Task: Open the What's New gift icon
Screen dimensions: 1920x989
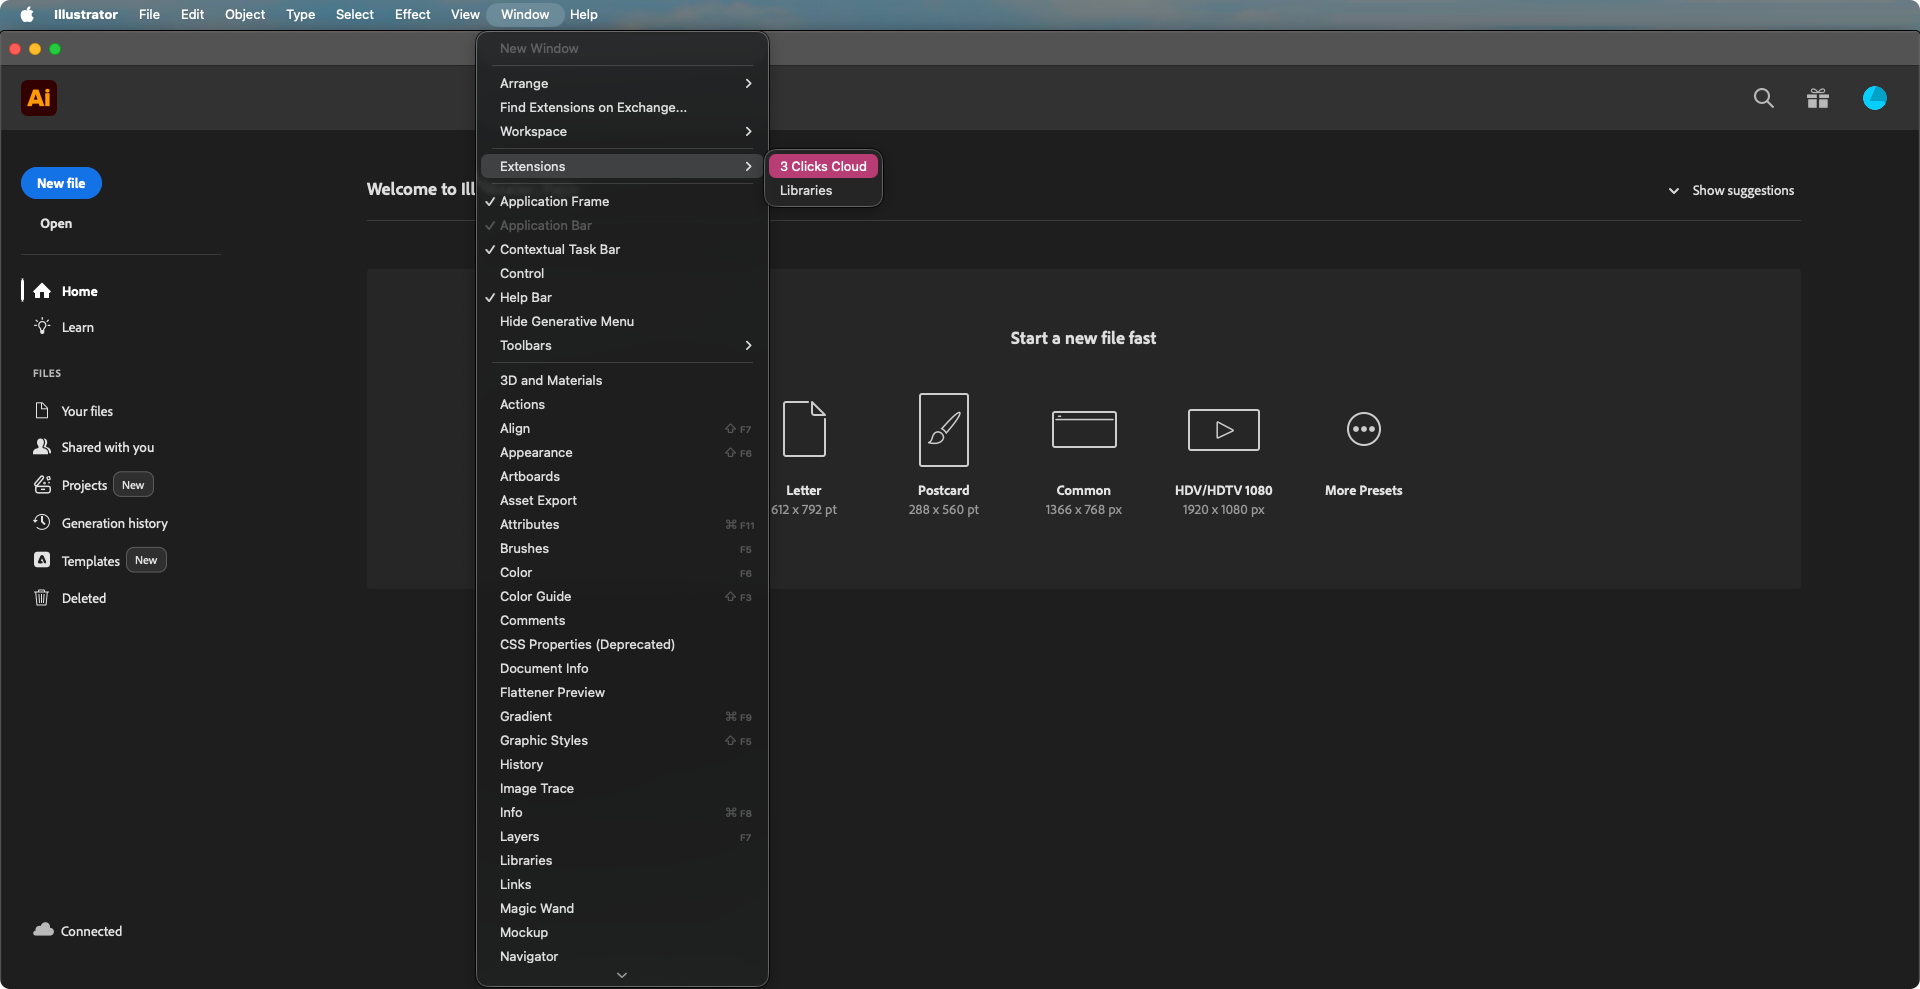Action: point(1817,98)
